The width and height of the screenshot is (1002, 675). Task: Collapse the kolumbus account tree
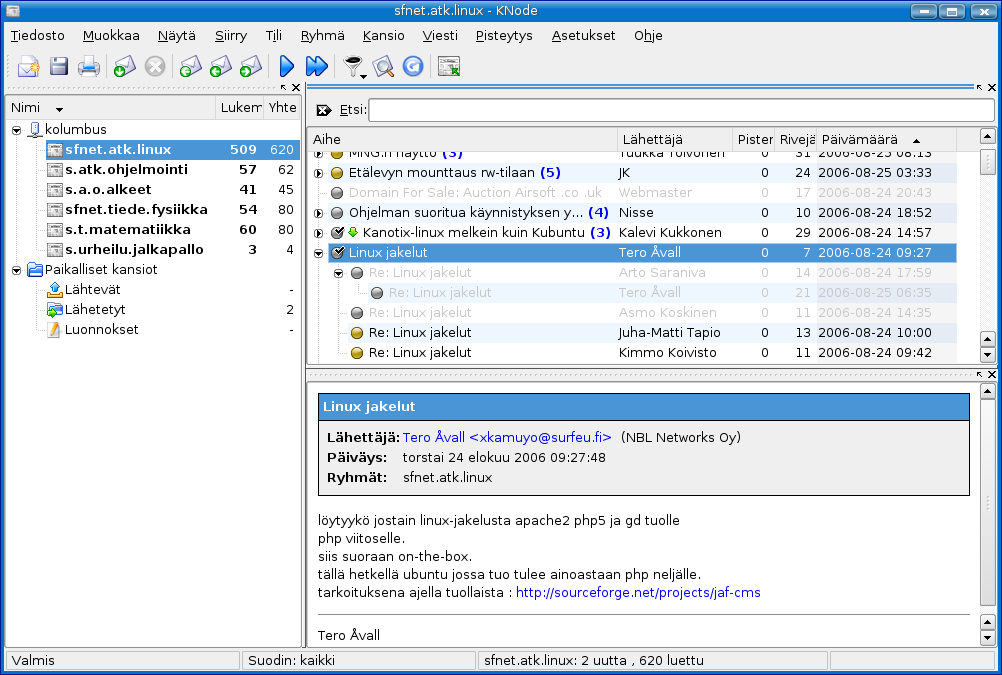click(17, 130)
